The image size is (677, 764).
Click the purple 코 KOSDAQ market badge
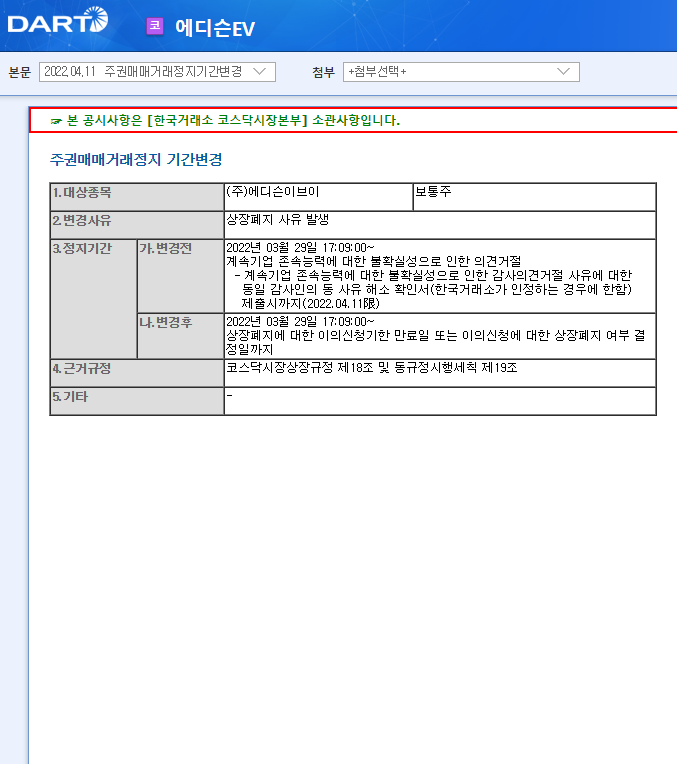click(x=155, y=26)
